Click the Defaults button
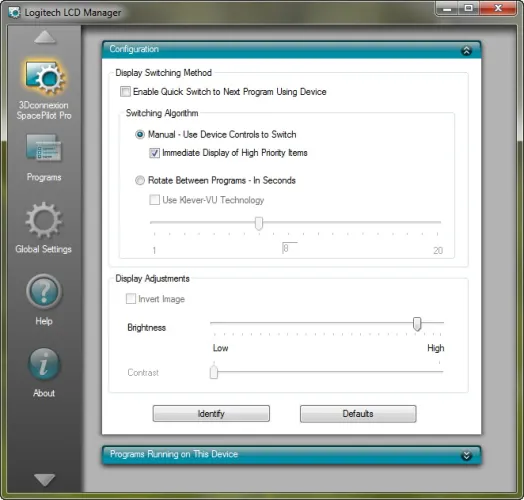524x500 pixels. [x=358, y=414]
